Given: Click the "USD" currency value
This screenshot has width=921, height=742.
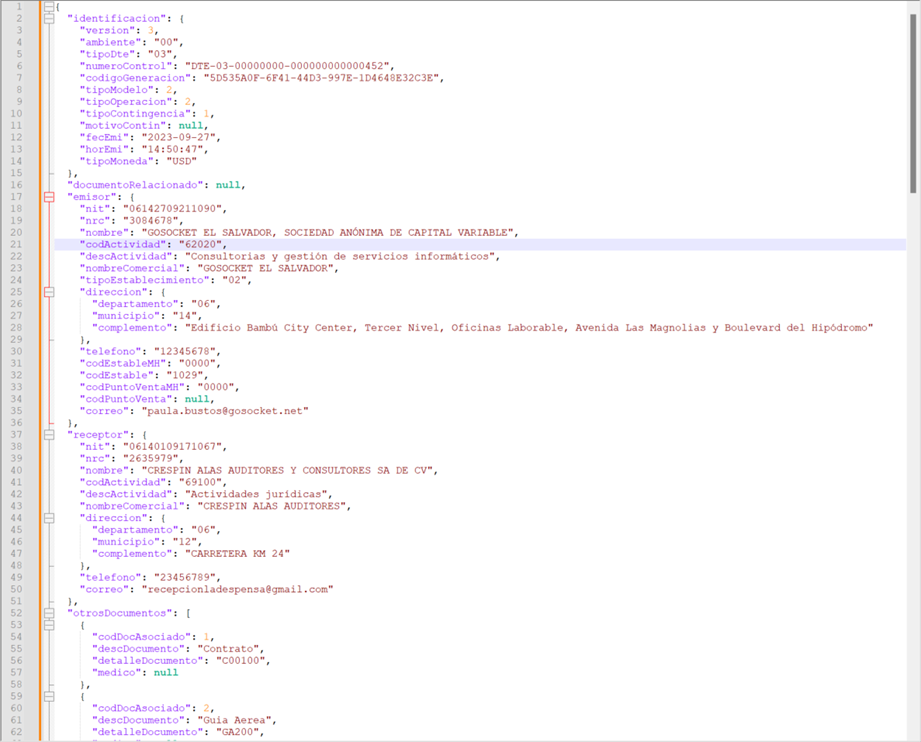Looking at the screenshot, I should coord(181,161).
